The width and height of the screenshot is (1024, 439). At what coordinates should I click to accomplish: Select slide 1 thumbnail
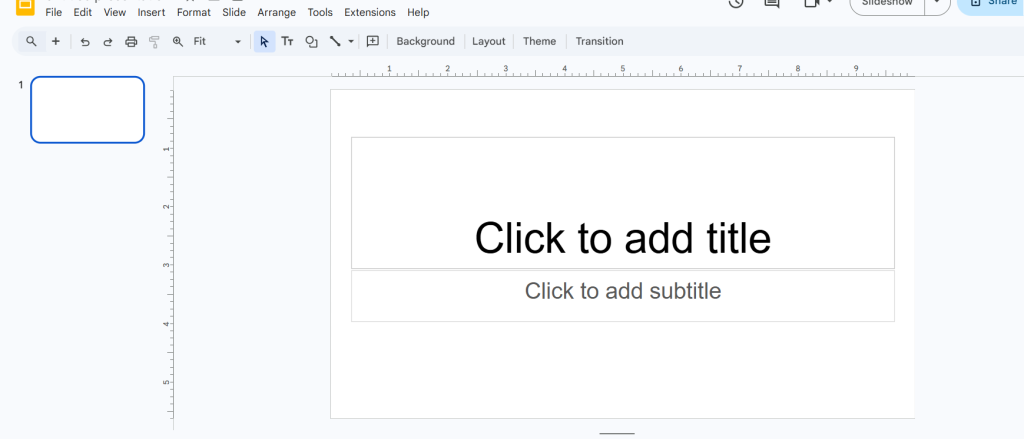coord(88,110)
